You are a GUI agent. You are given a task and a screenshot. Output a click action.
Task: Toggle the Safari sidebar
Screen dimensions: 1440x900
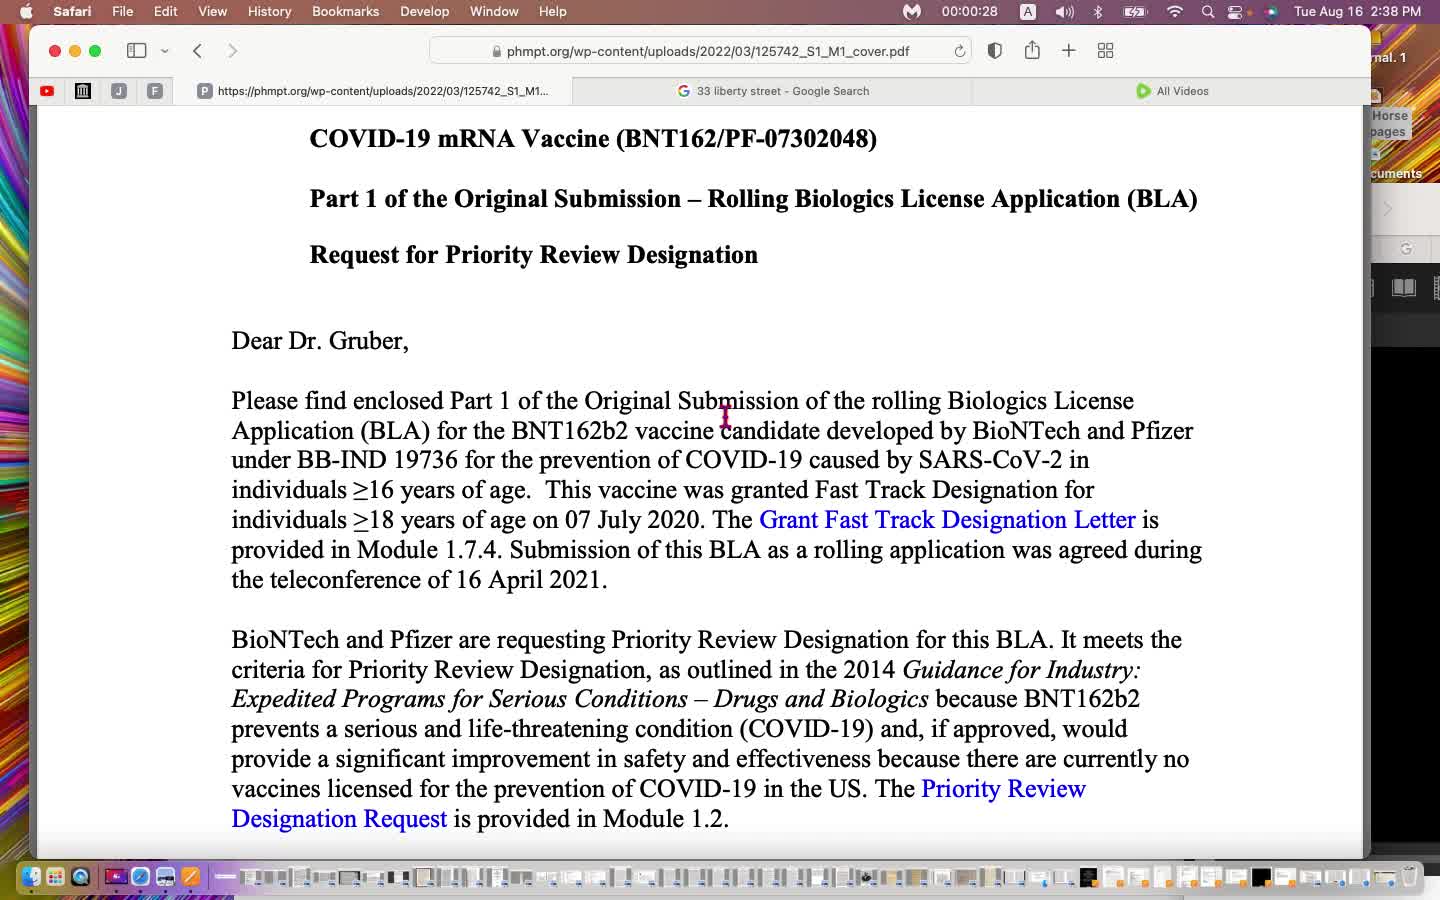click(x=137, y=50)
